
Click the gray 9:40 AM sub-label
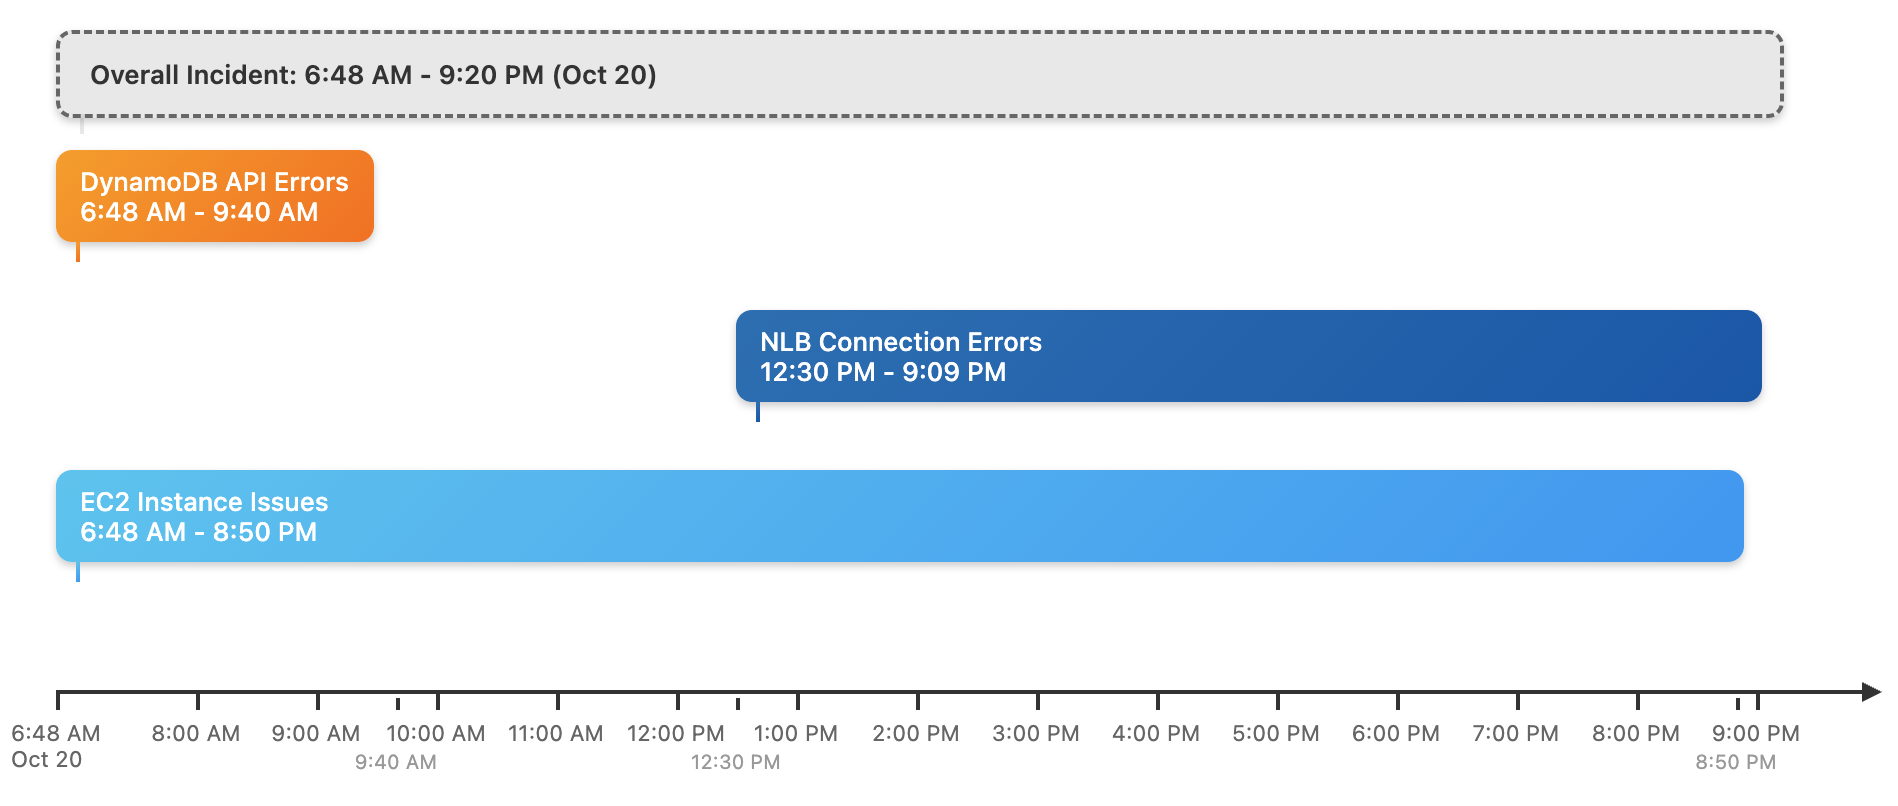tap(396, 762)
